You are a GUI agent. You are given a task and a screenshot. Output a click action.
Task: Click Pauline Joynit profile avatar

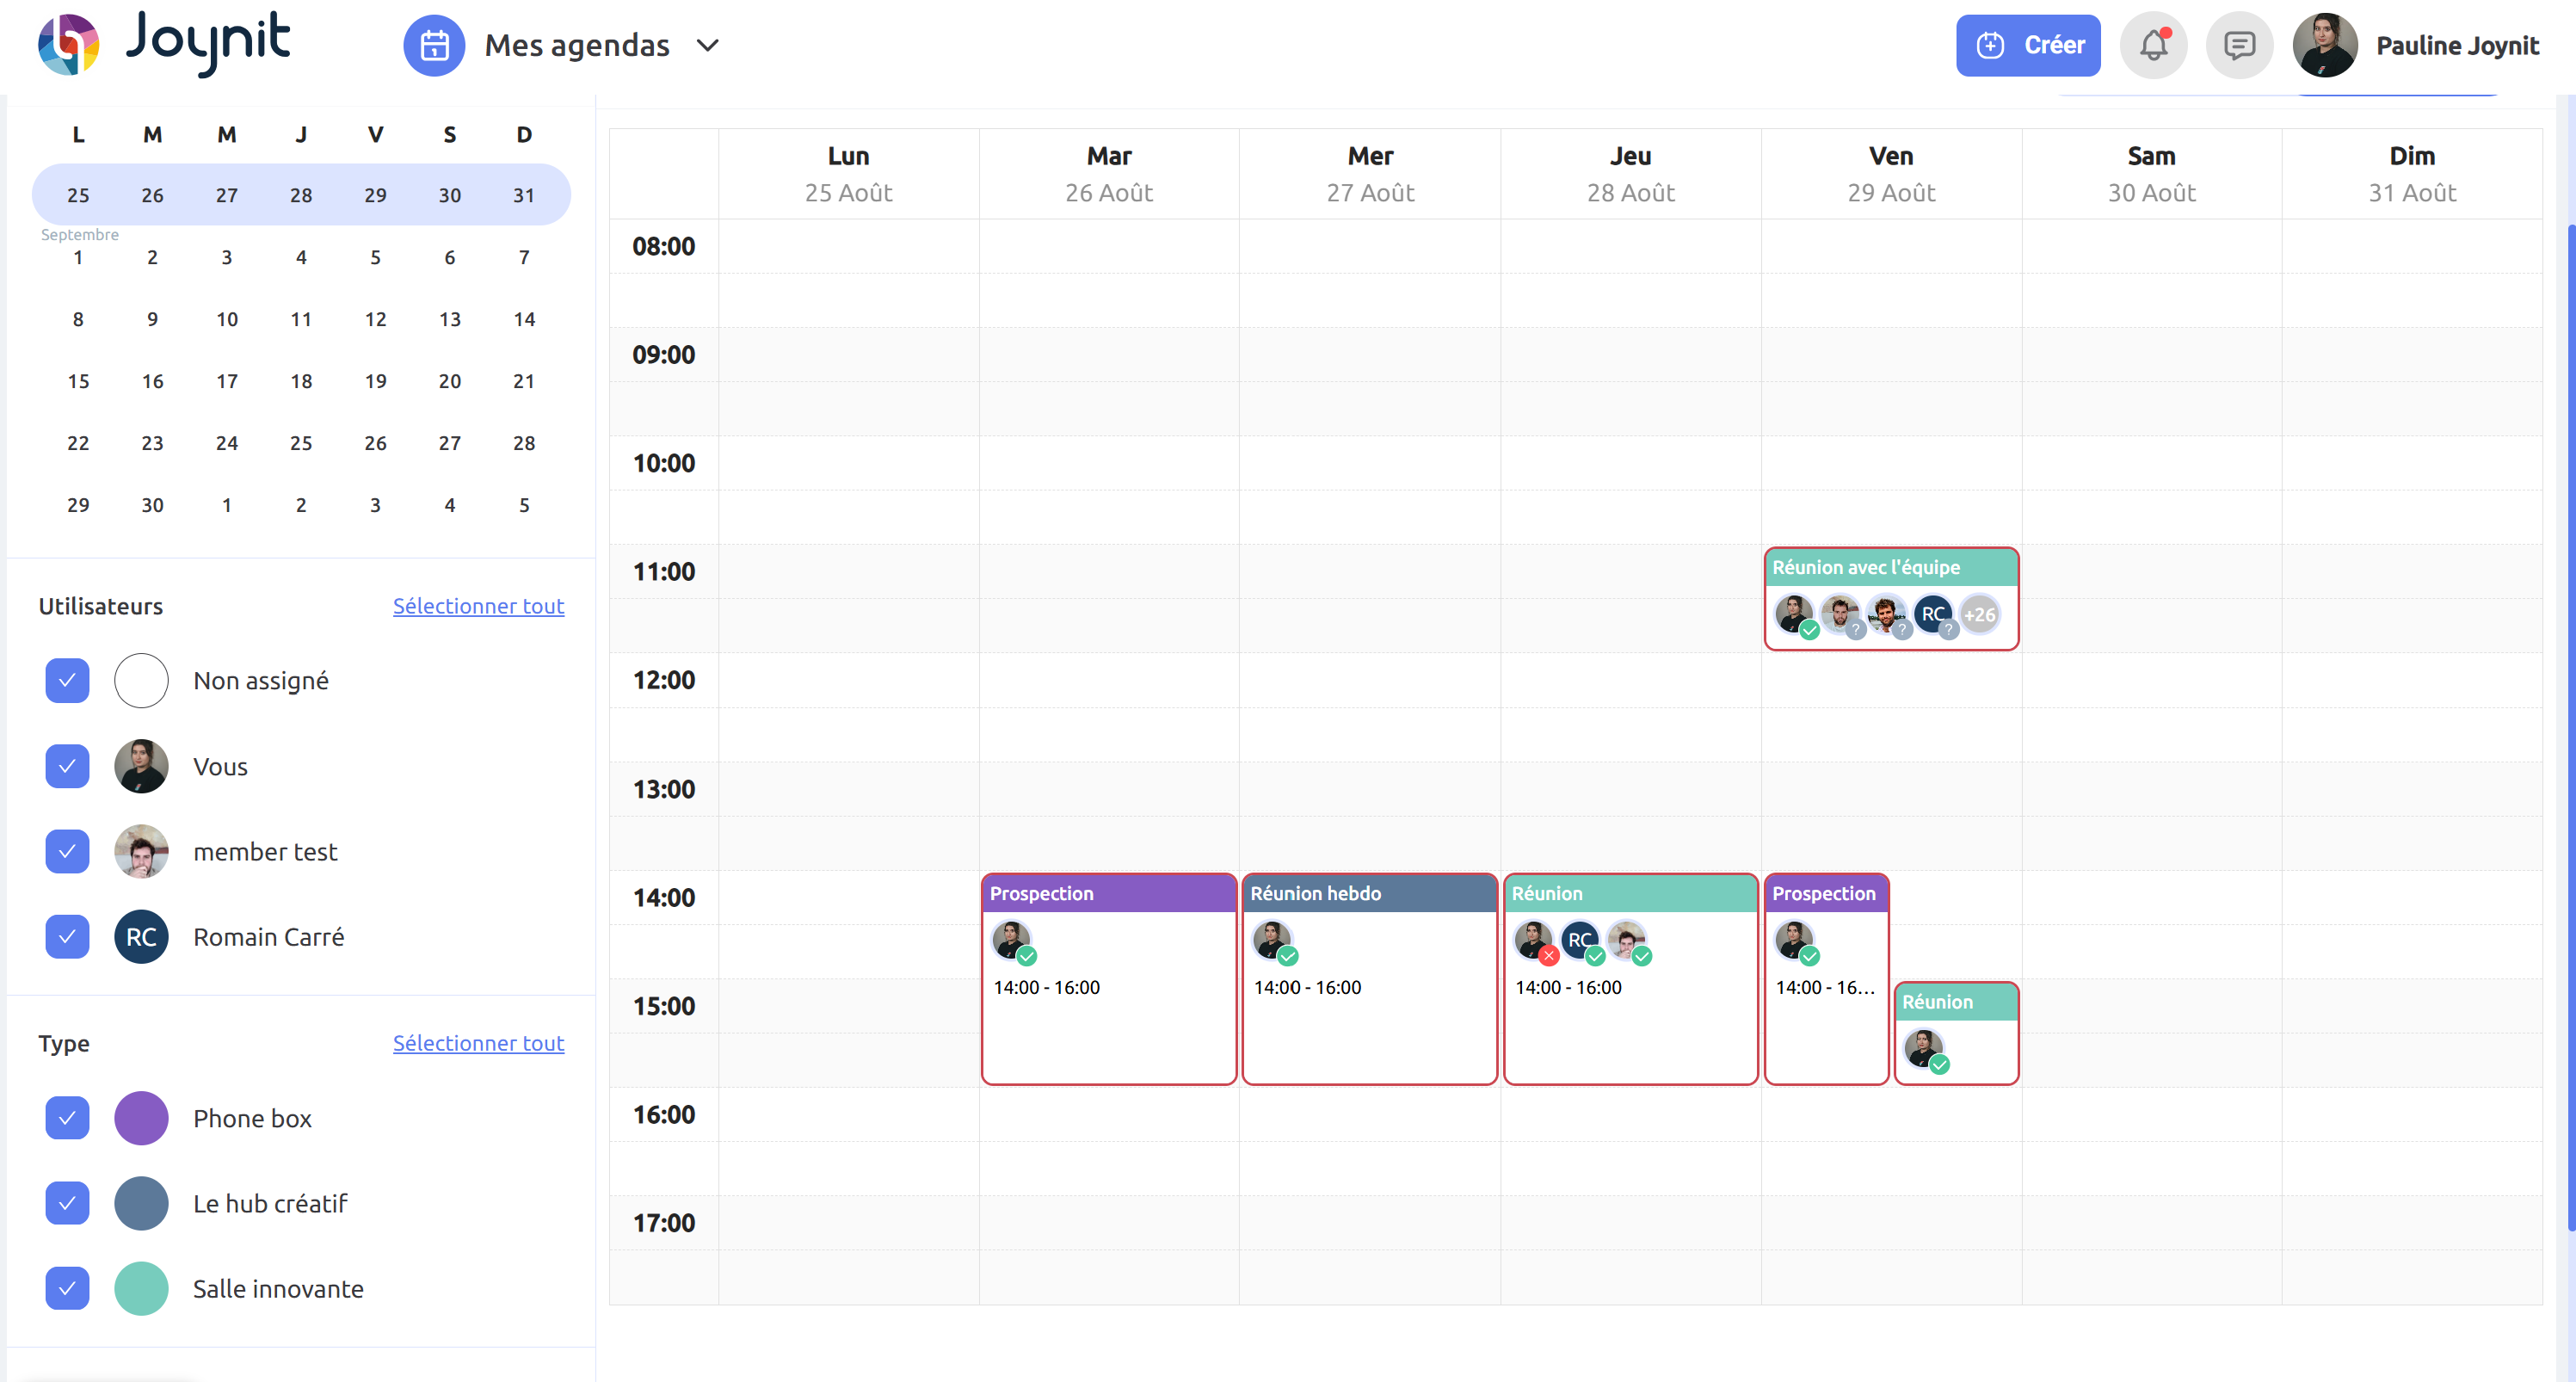tap(2324, 45)
